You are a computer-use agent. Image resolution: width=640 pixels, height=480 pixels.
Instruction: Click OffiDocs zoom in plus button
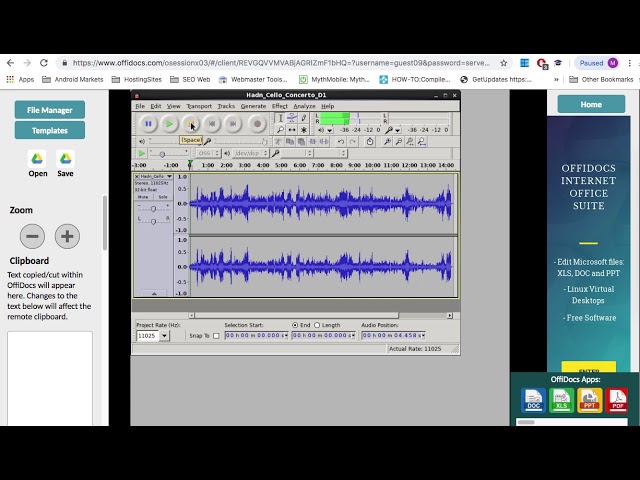click(67, 236)
